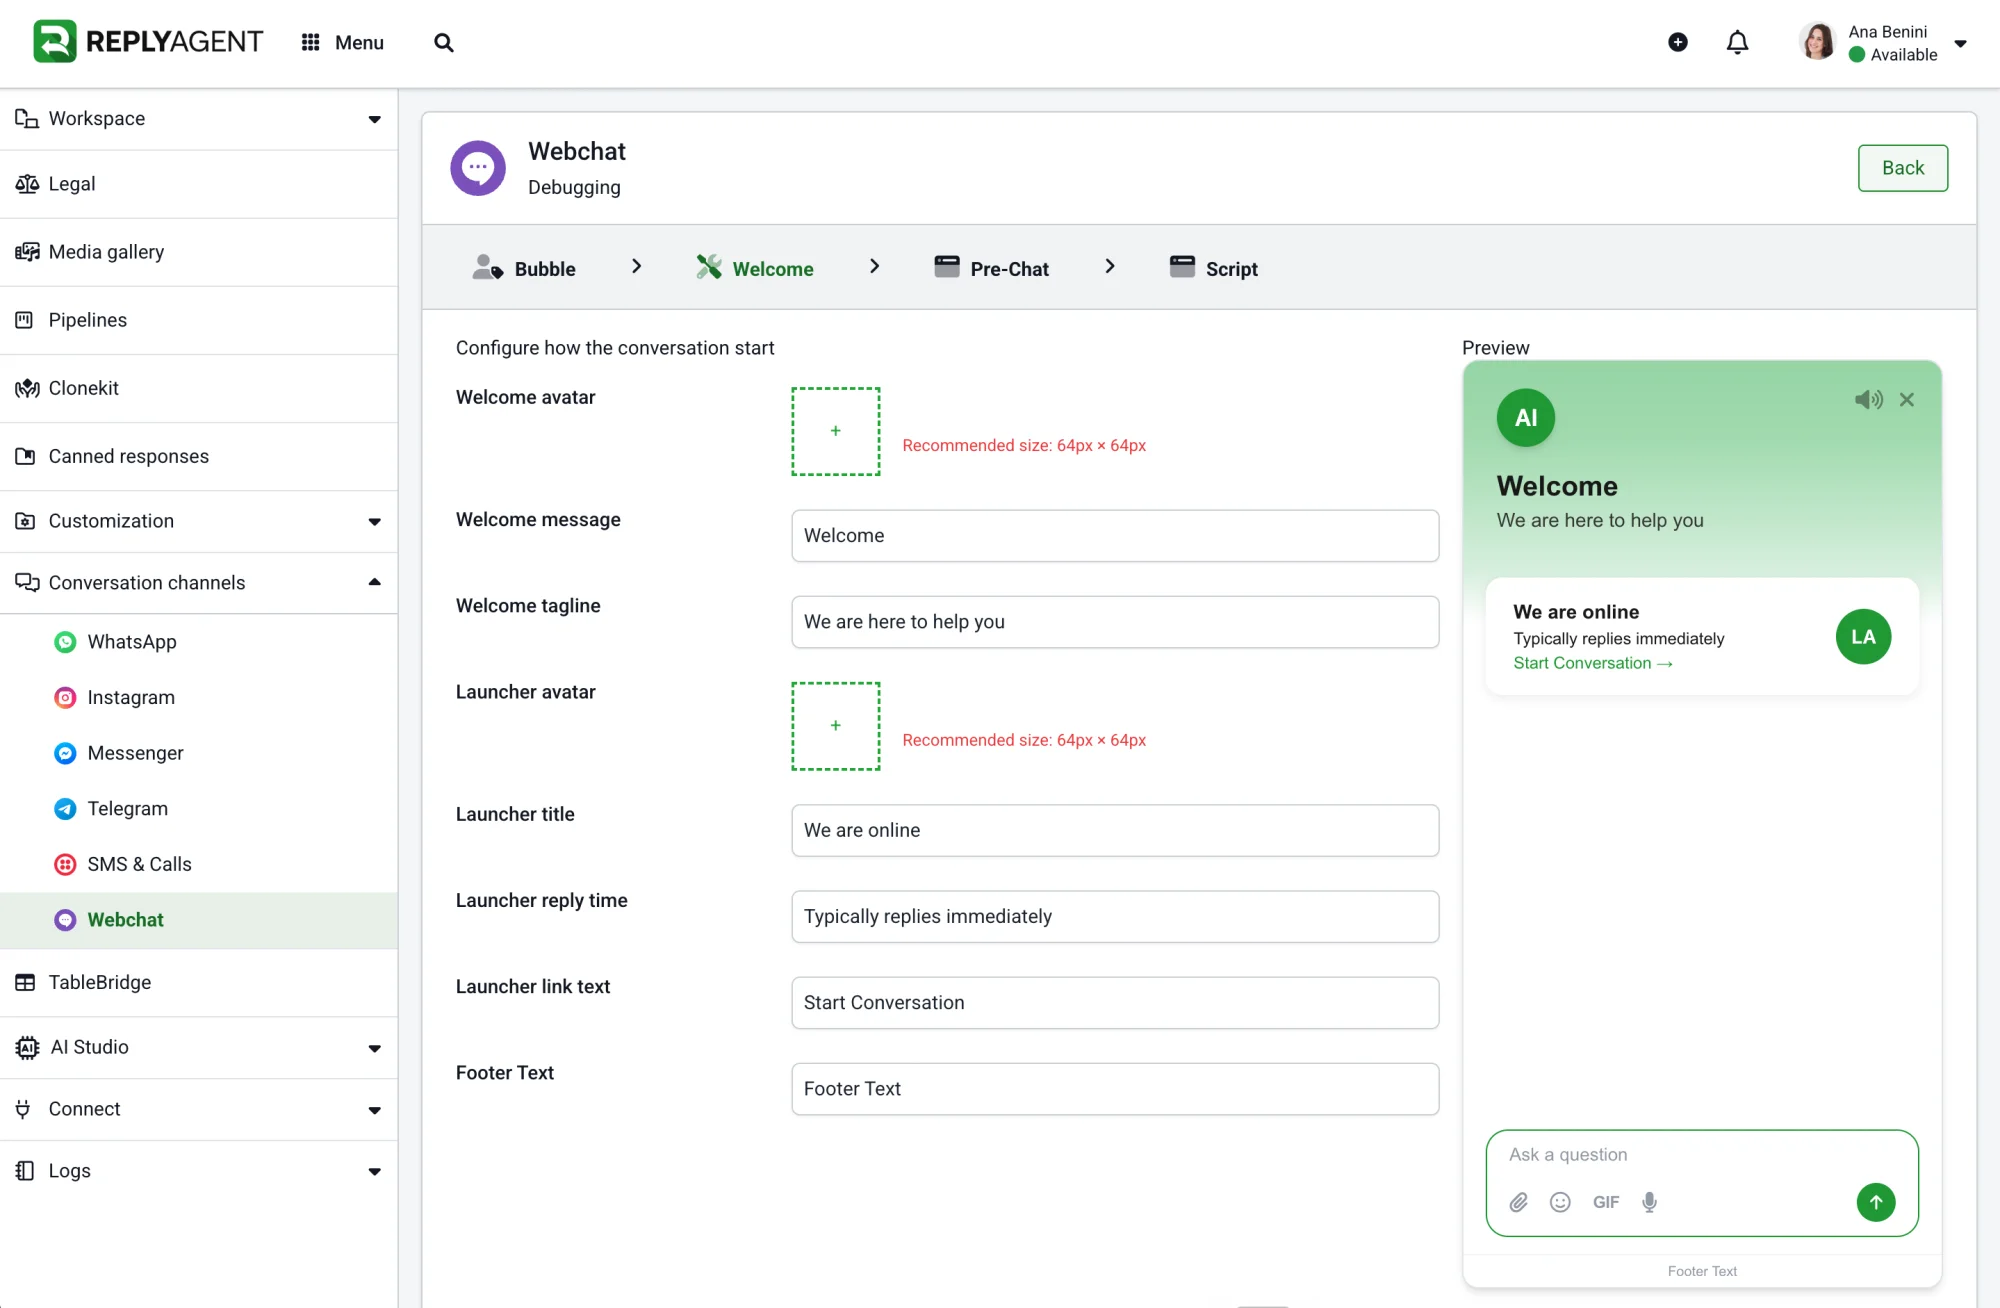Click the Connect plug icon

coord(23,1109)
